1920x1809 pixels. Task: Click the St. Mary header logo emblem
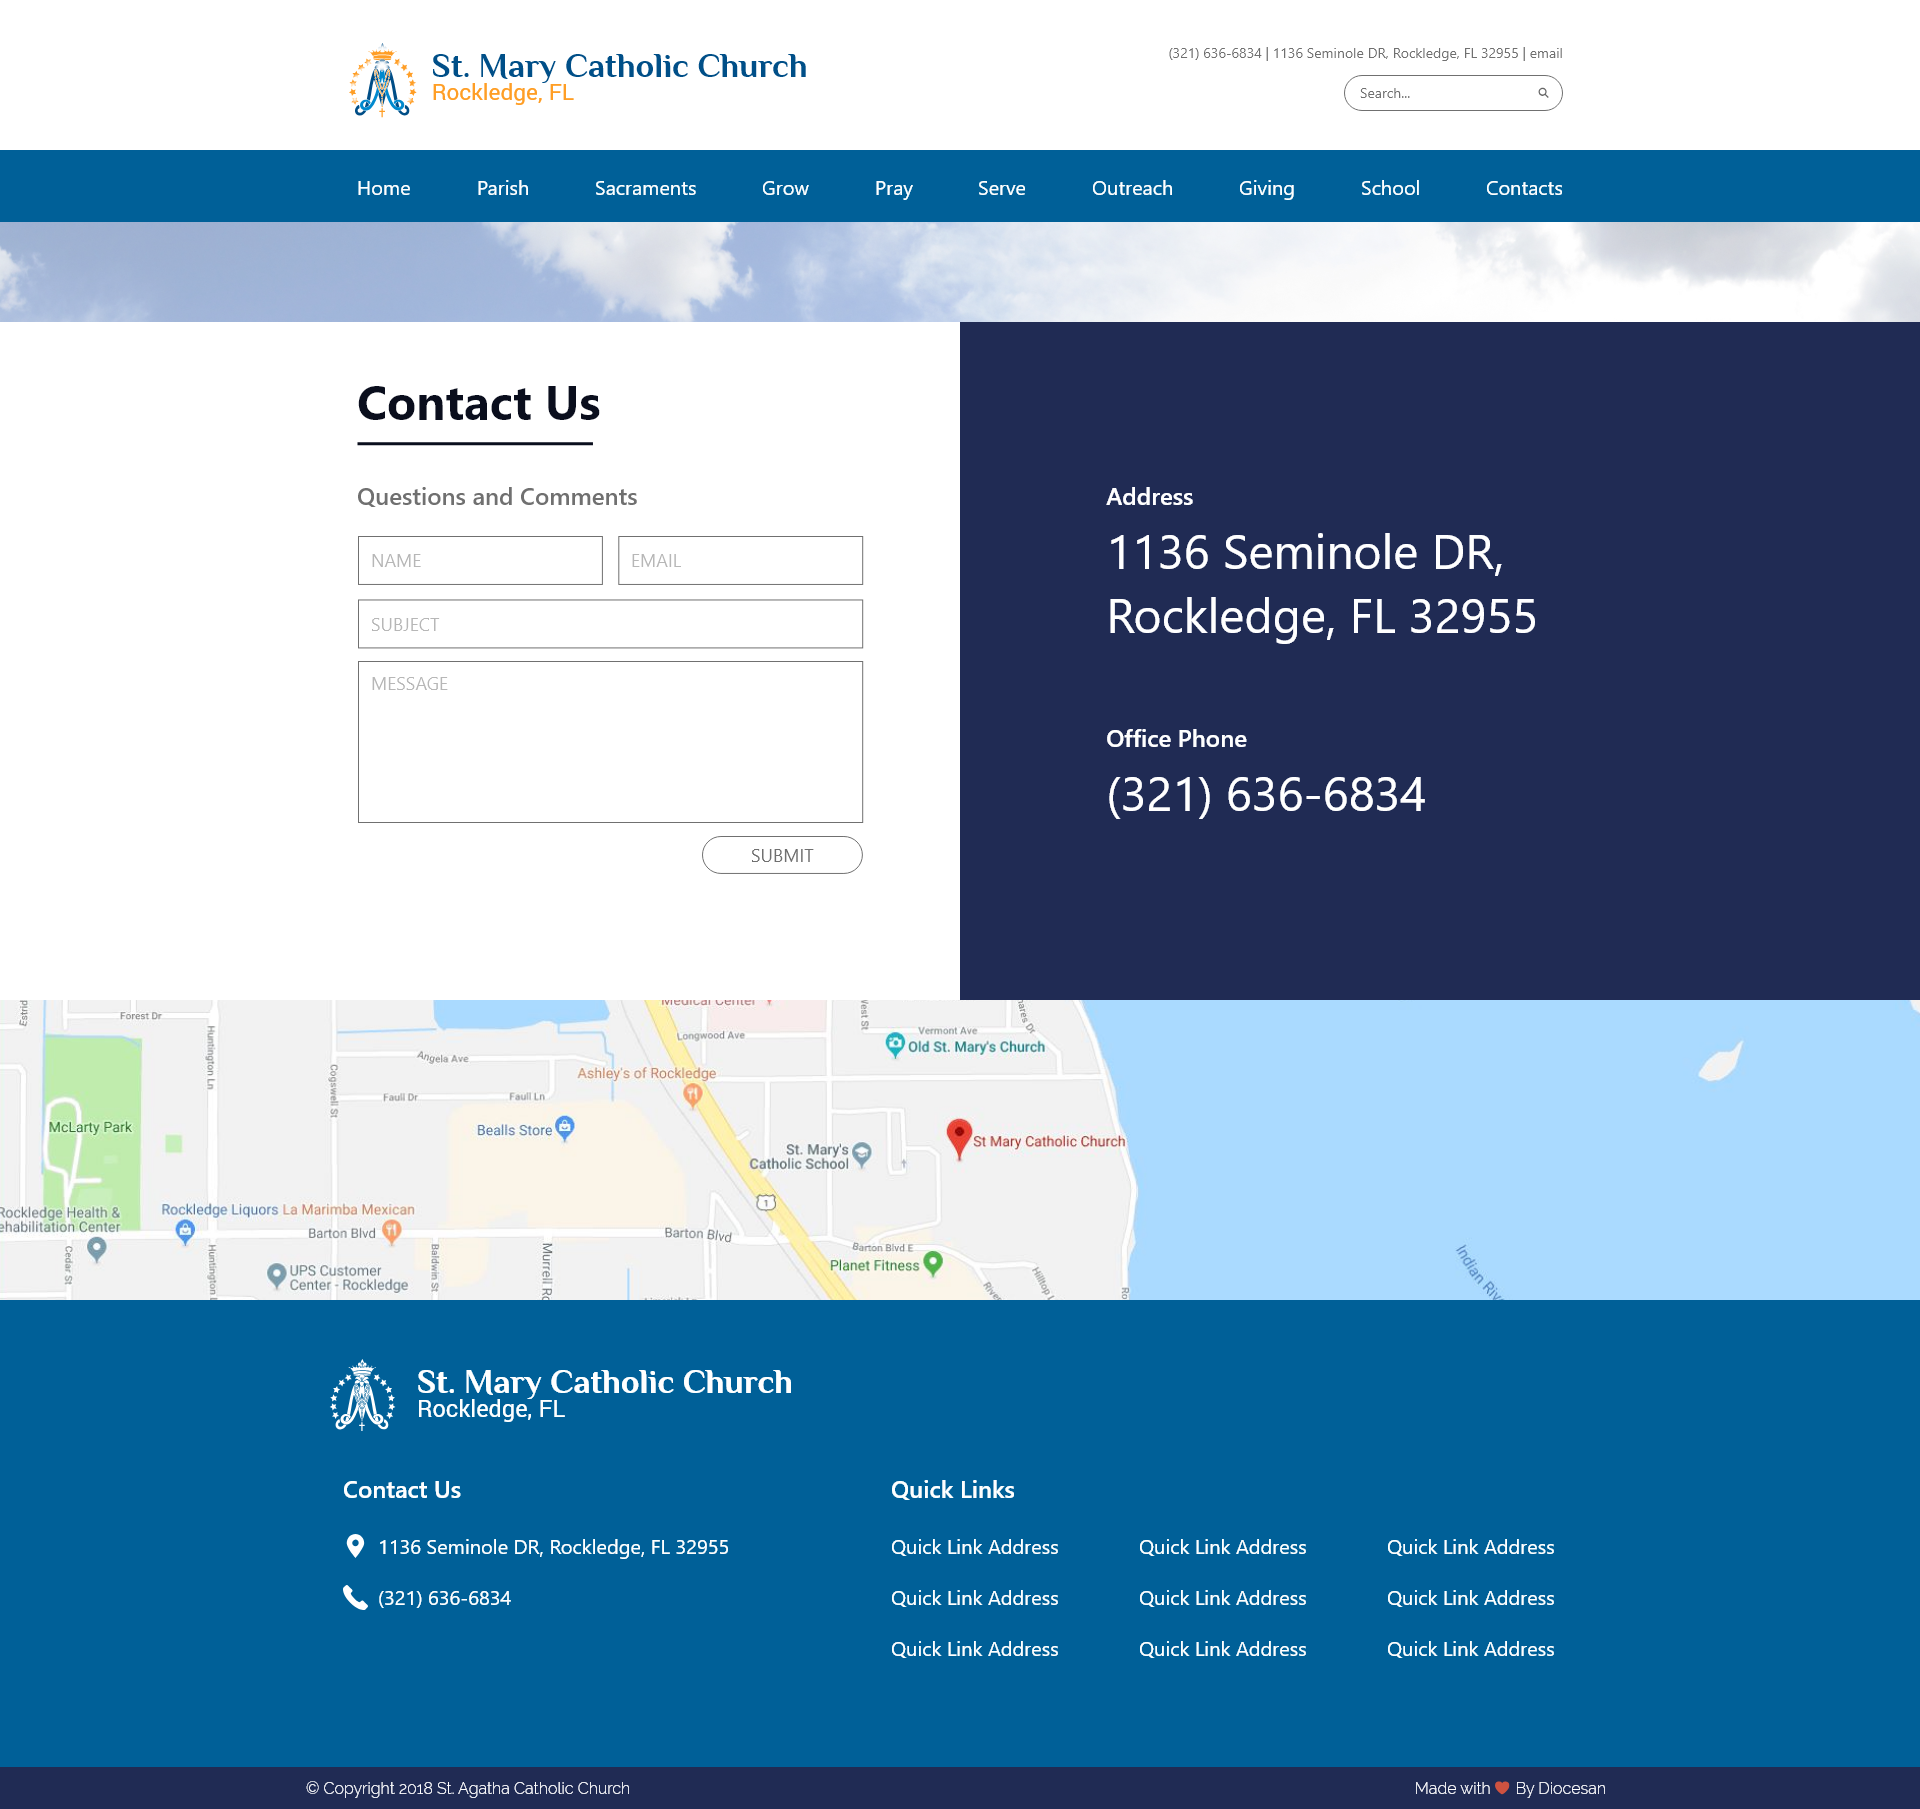coord(382,81)
